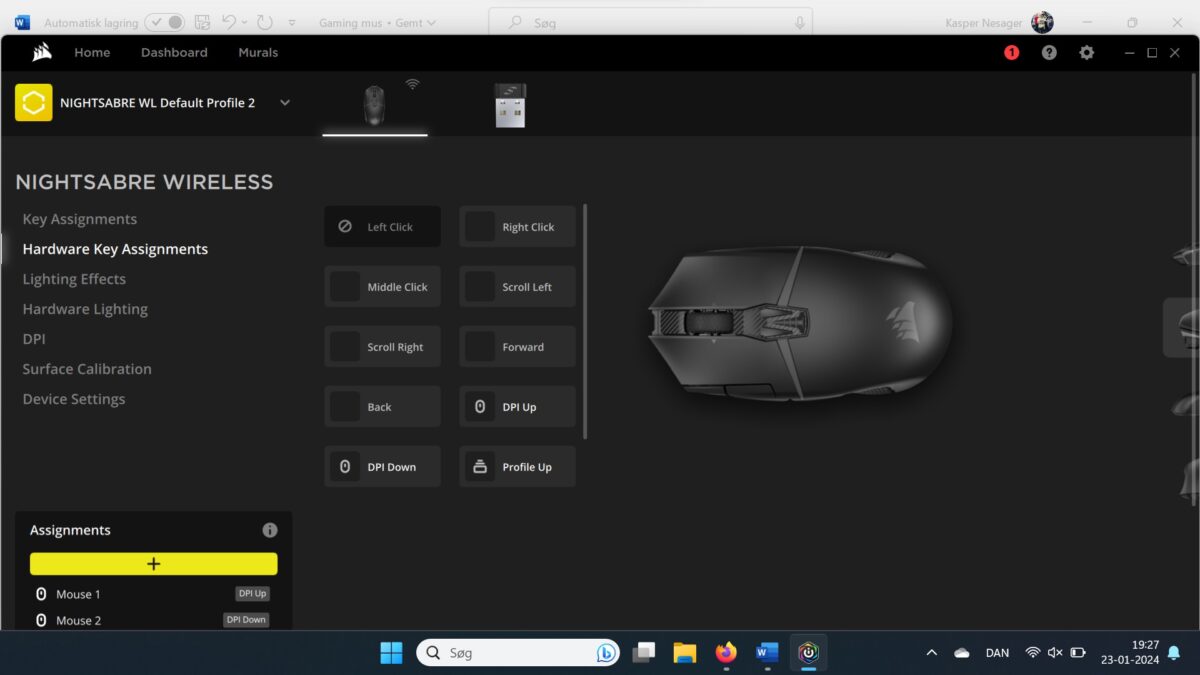Image resolution: width=1200 pixels, height=675 pixels.
Task: Click Redo arrow in Word title bar
Action: pos(264,22)
